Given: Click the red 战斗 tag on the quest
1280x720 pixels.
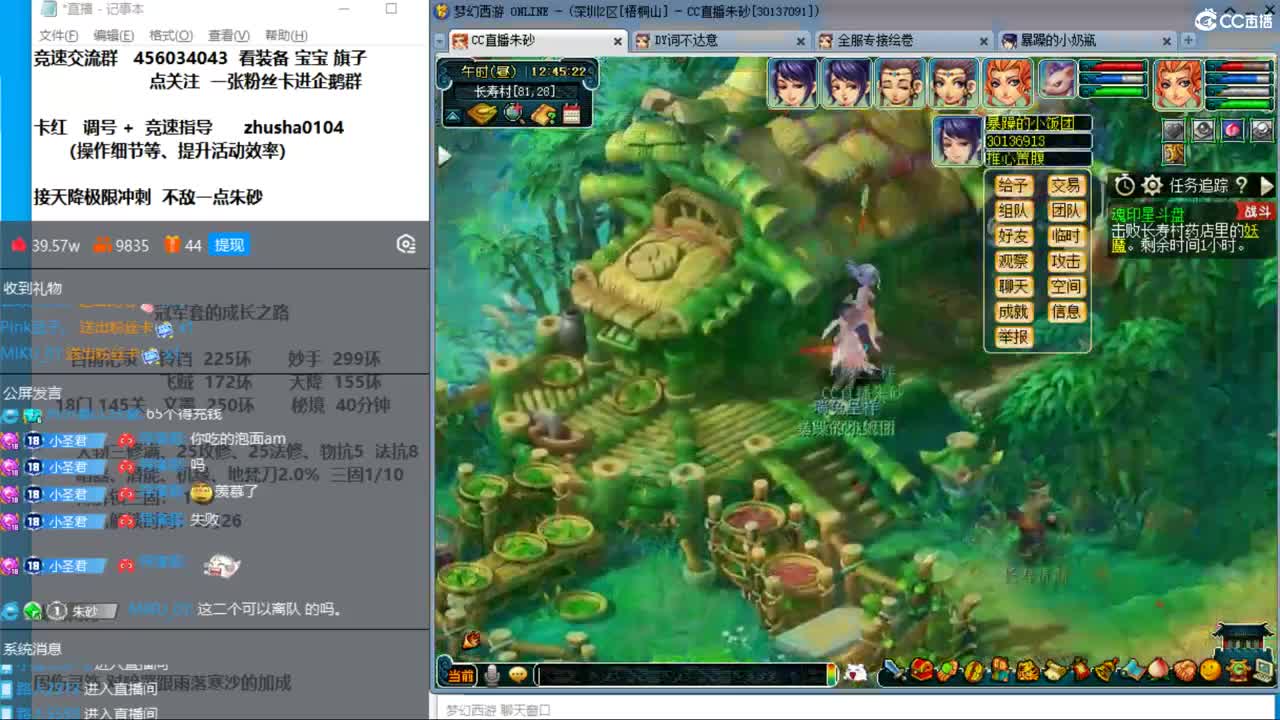Looking at the screenshot, I should click(x=1255, y=212).
